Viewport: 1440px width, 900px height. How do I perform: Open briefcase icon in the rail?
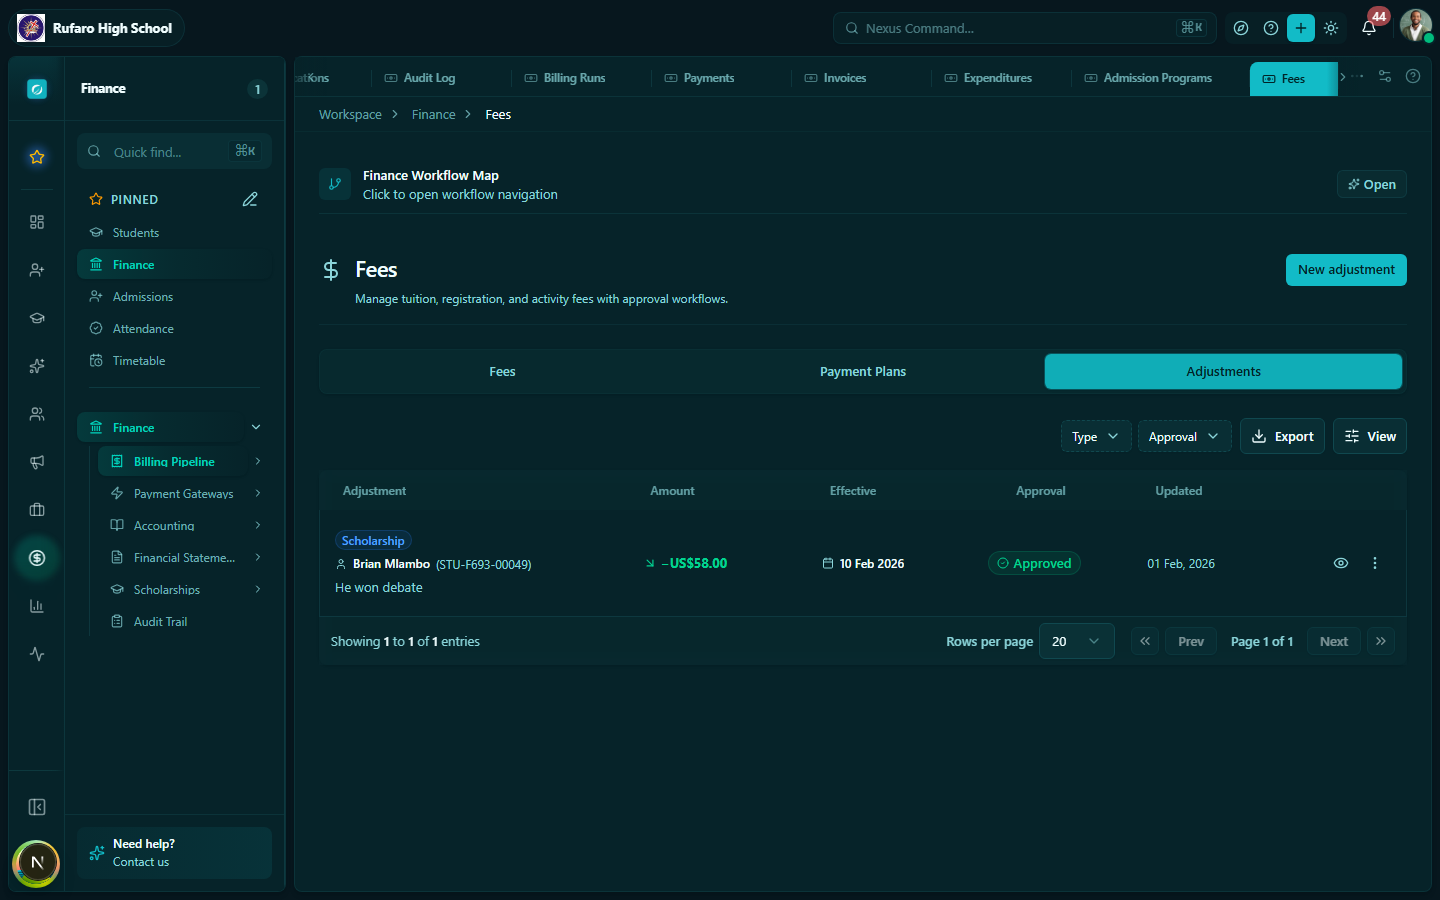(x=37, y=510)
